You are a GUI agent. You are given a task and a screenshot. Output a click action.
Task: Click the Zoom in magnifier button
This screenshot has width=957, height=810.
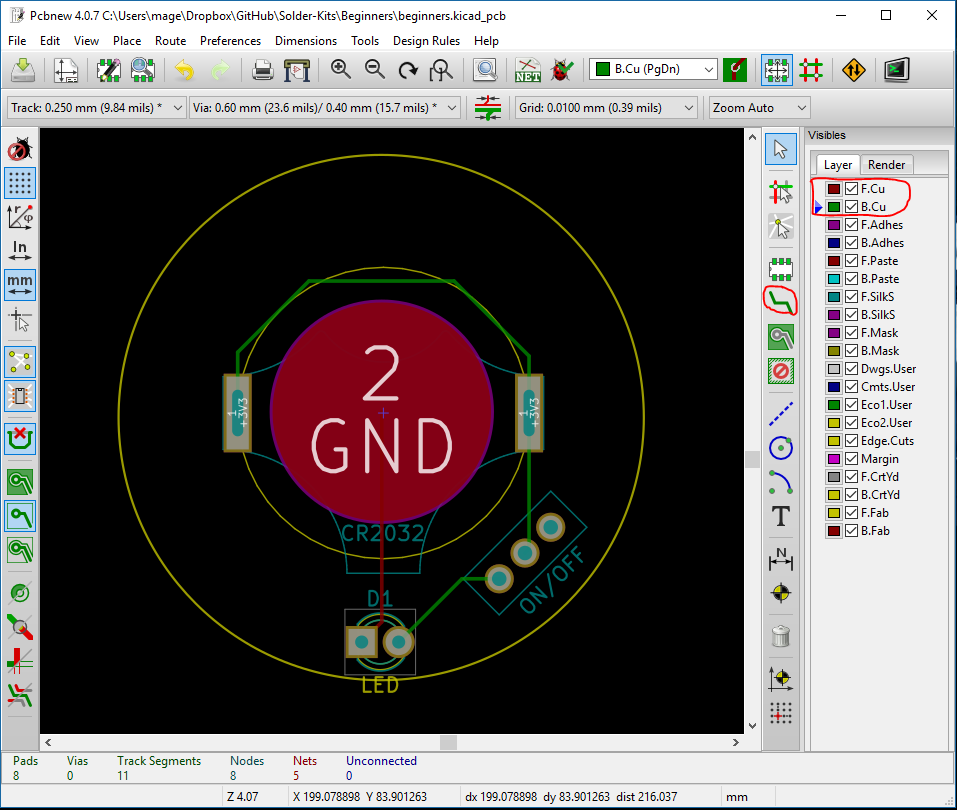tap(341, 70)
